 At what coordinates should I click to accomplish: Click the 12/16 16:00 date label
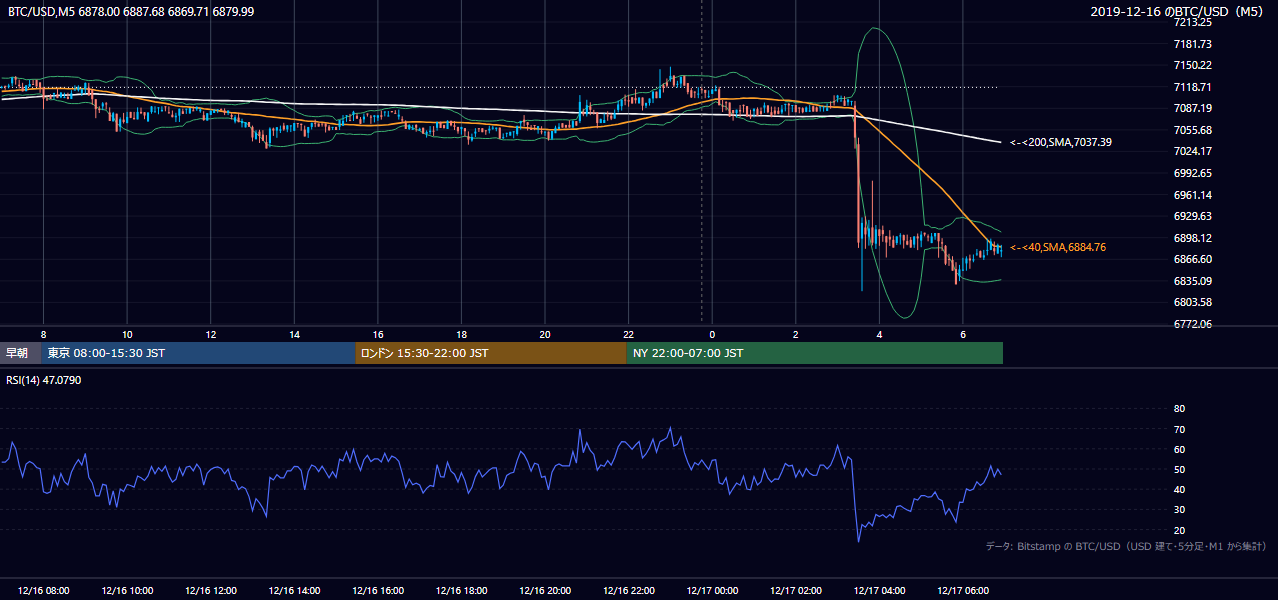click(378, 591)
